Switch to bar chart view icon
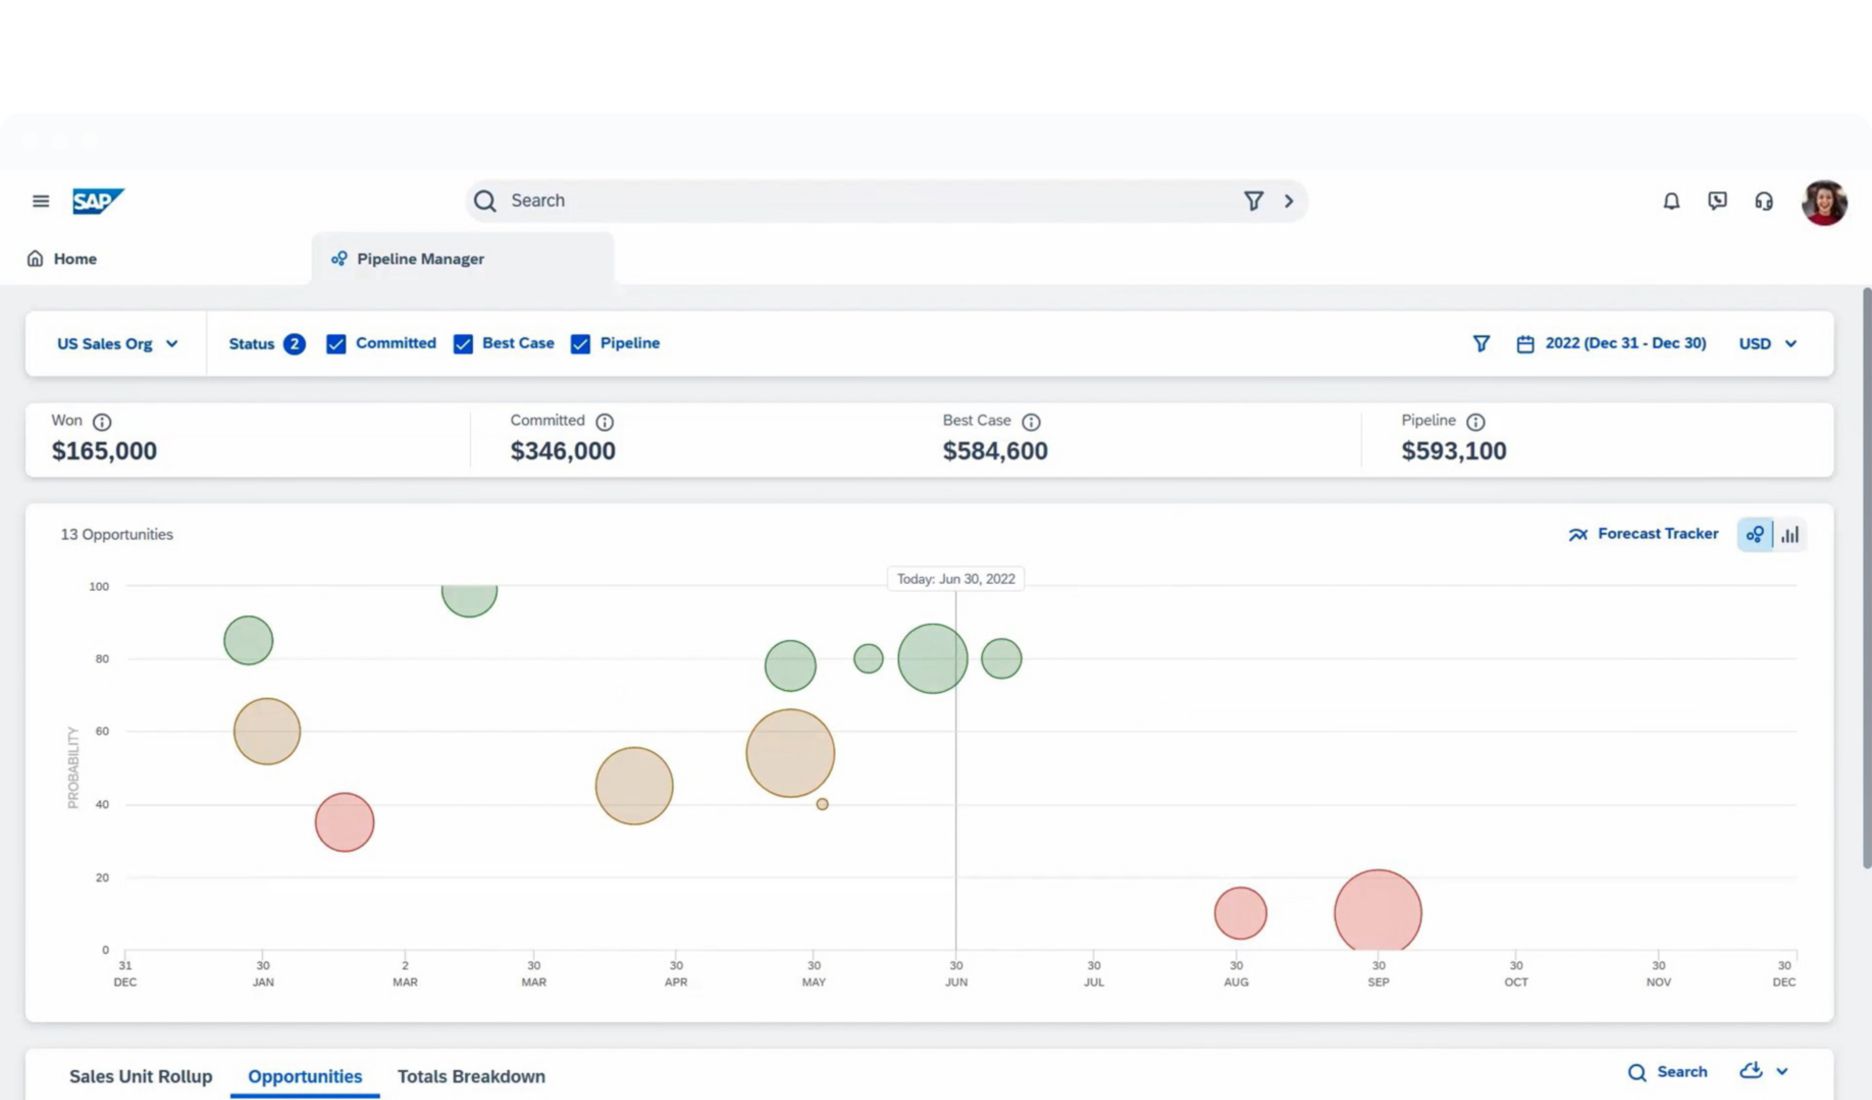The image size is (1872, 1100). coord(1790,535)
